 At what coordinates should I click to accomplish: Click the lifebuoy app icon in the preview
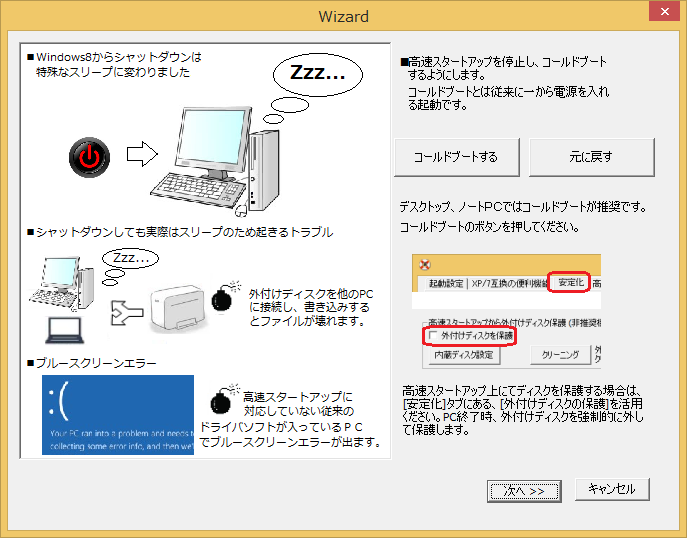tap(425, 265)
